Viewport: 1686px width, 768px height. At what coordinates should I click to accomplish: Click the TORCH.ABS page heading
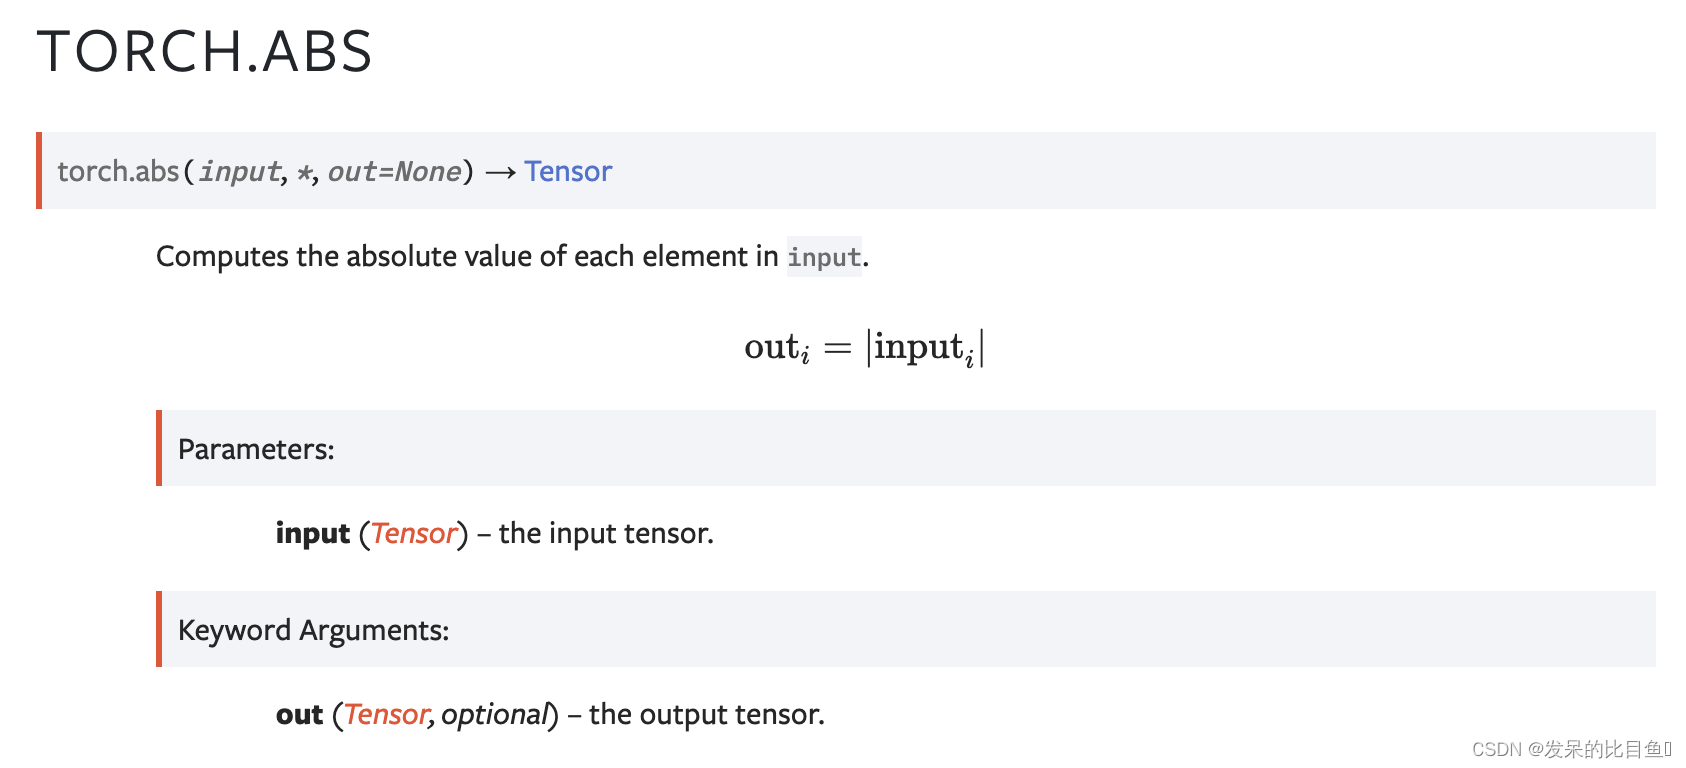tap(204, 51)
